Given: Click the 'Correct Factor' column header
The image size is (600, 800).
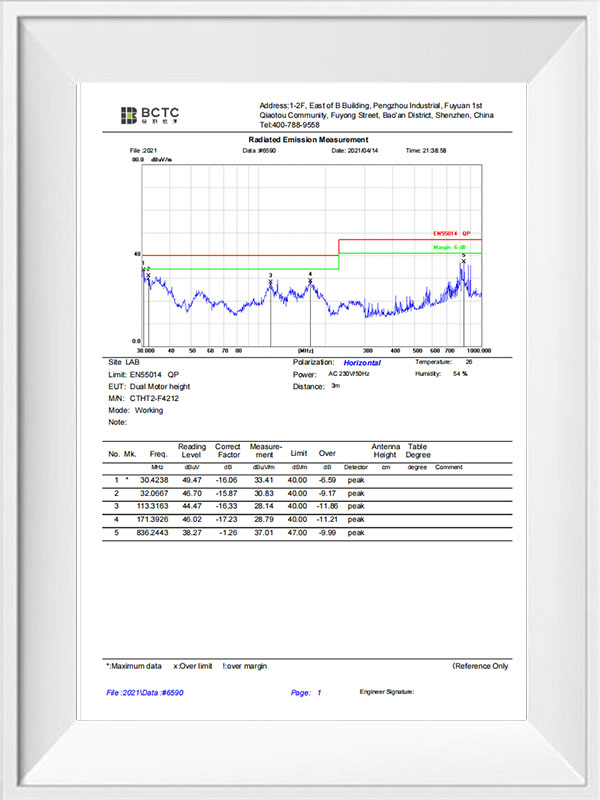Looking at the screenshot, I should pyautogui.click(x=228, y=451).
